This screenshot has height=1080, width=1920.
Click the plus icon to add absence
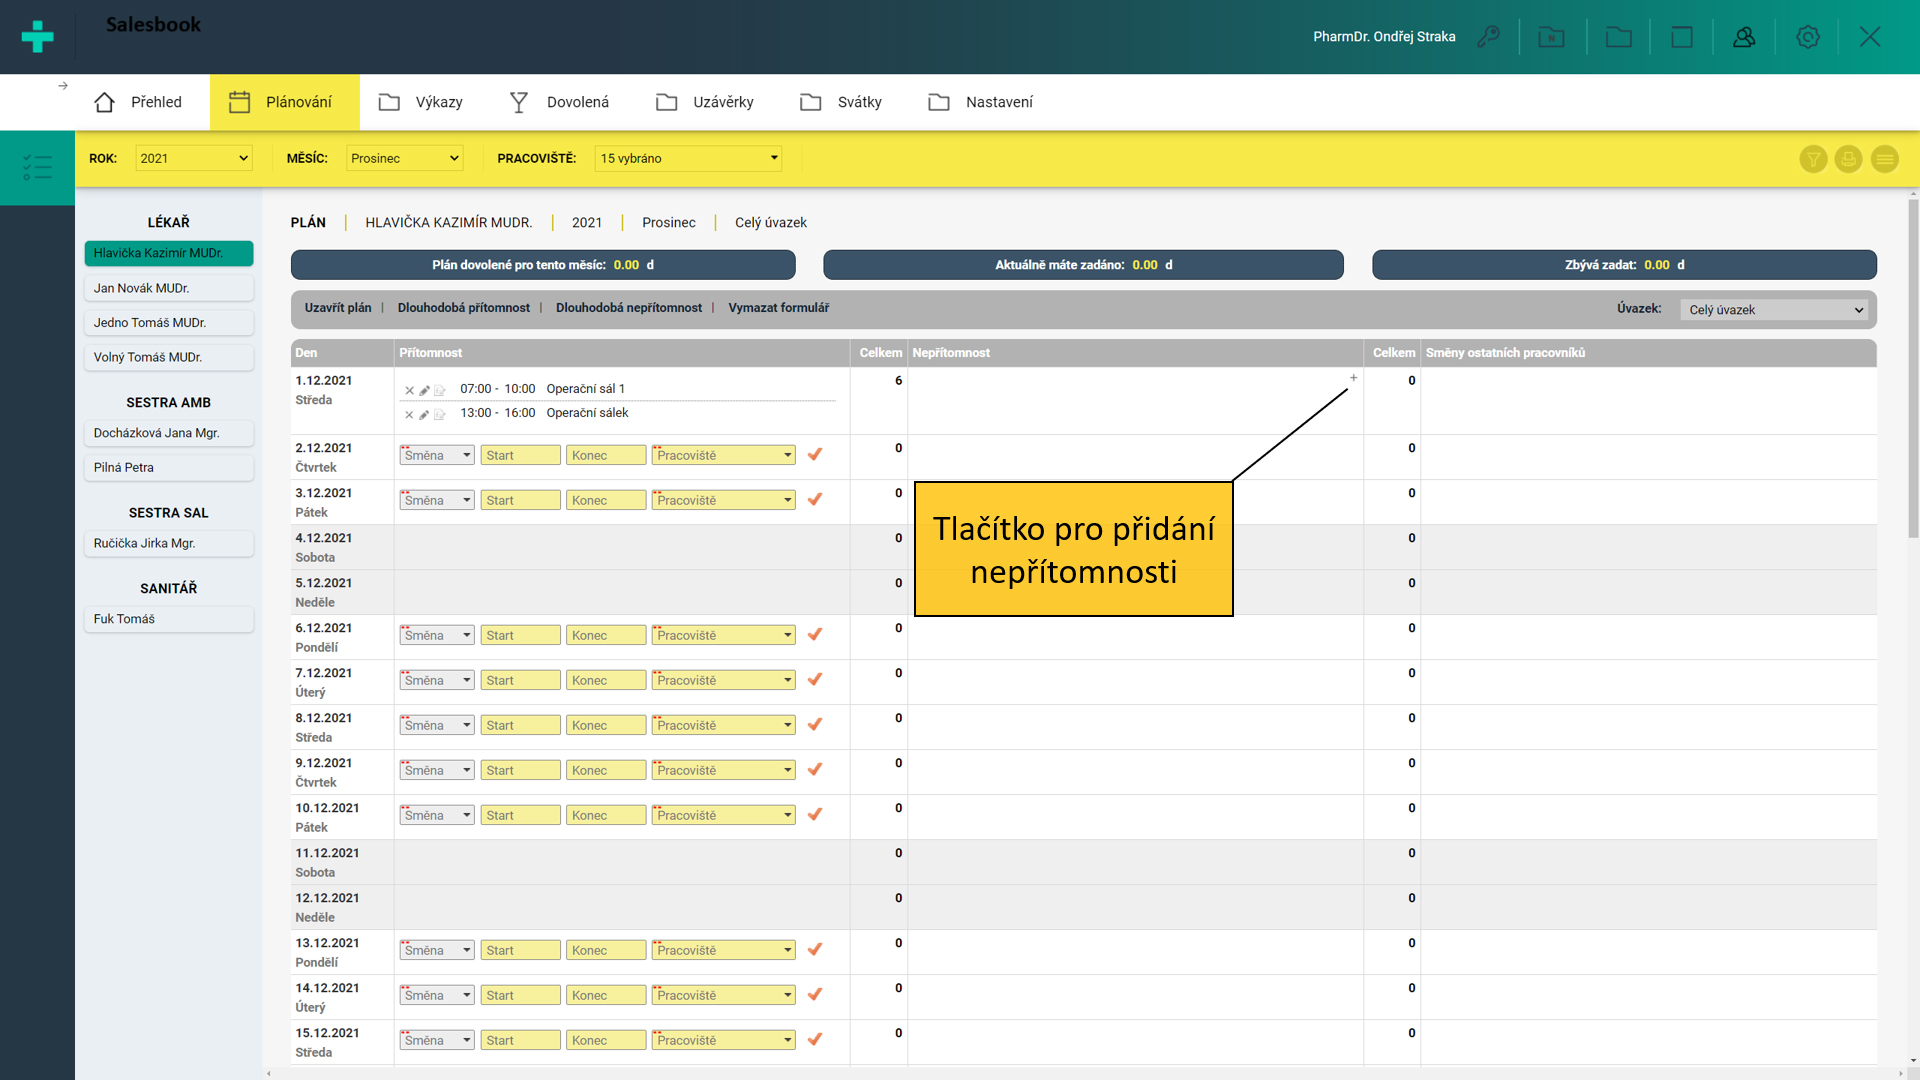(x=1353, y=378)
